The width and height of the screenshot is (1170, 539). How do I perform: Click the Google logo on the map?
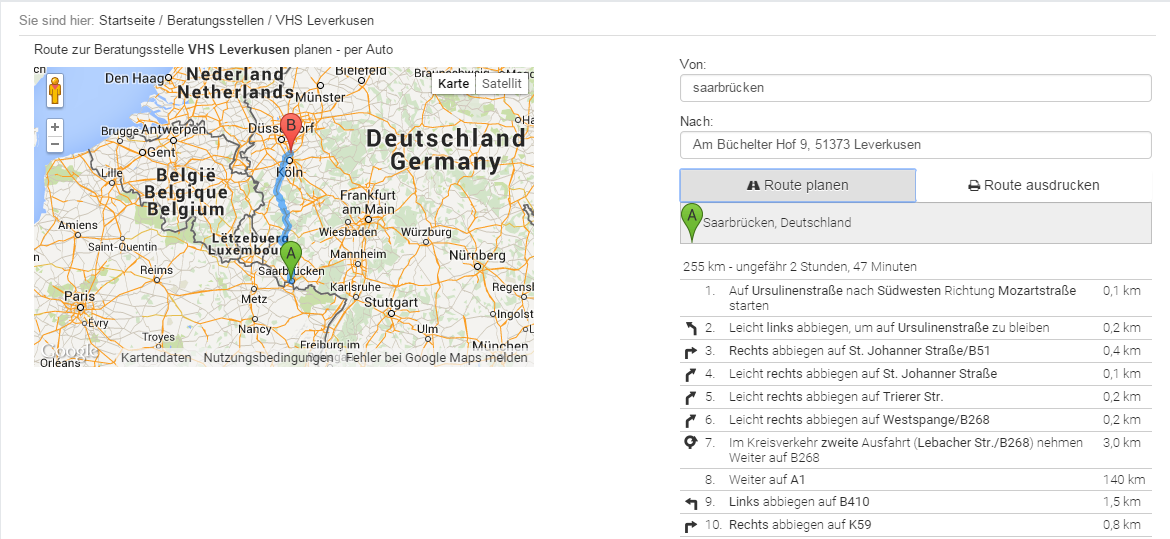point(69,351)
